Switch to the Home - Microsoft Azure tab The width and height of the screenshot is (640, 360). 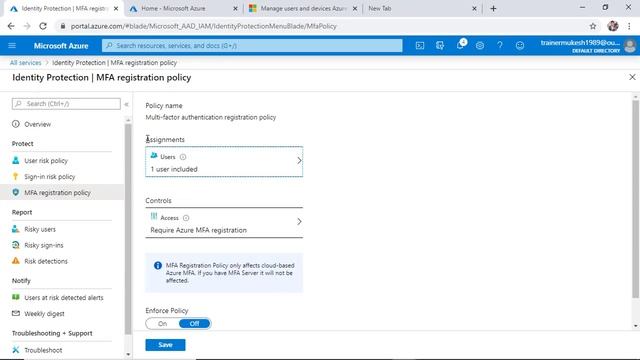coord(173,8)
